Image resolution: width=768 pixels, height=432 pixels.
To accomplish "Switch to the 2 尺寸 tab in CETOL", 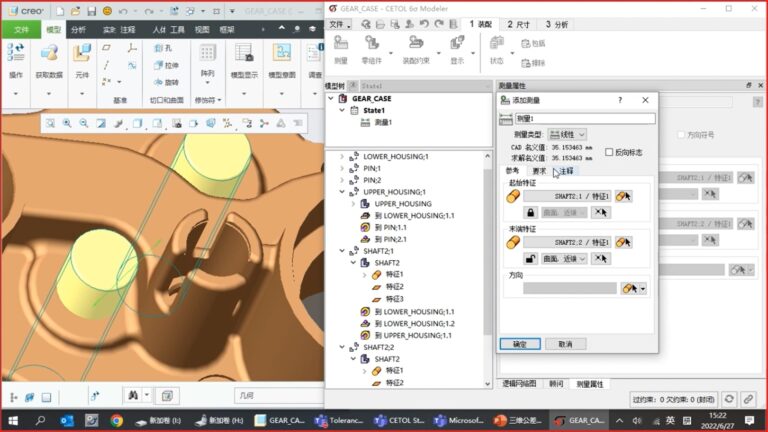I will (x=518, y=24).
